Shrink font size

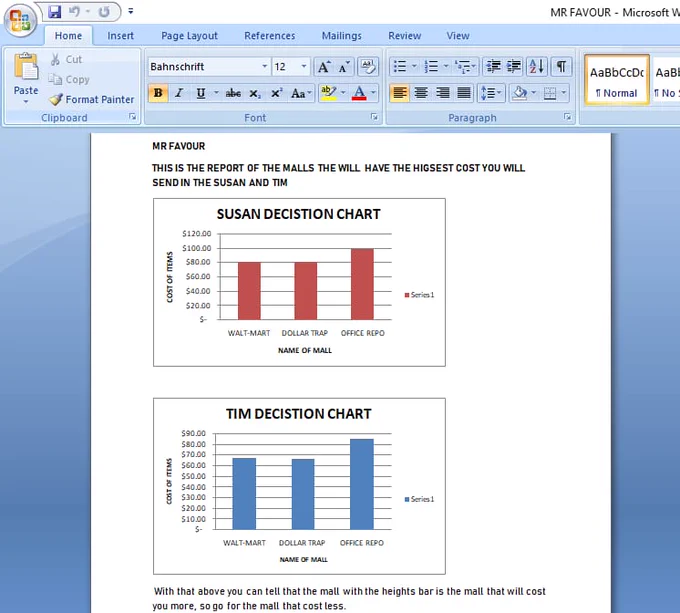344,67
